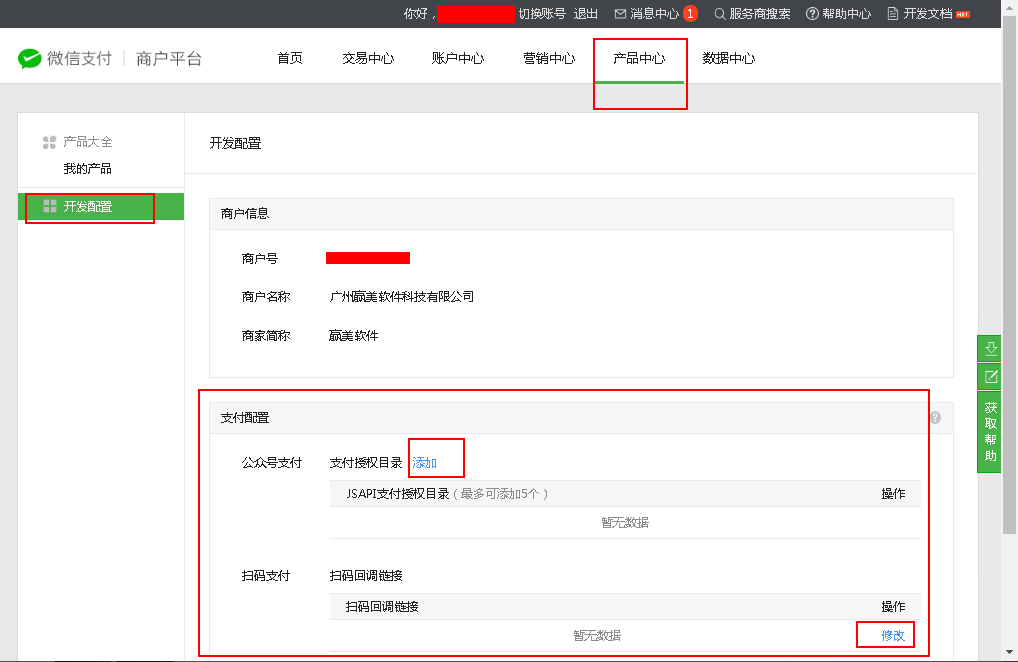Open 我的产品 in the sidebar
Image resolution: width=1018 pixels, height=662 pixels.
(x=87, y=169)
